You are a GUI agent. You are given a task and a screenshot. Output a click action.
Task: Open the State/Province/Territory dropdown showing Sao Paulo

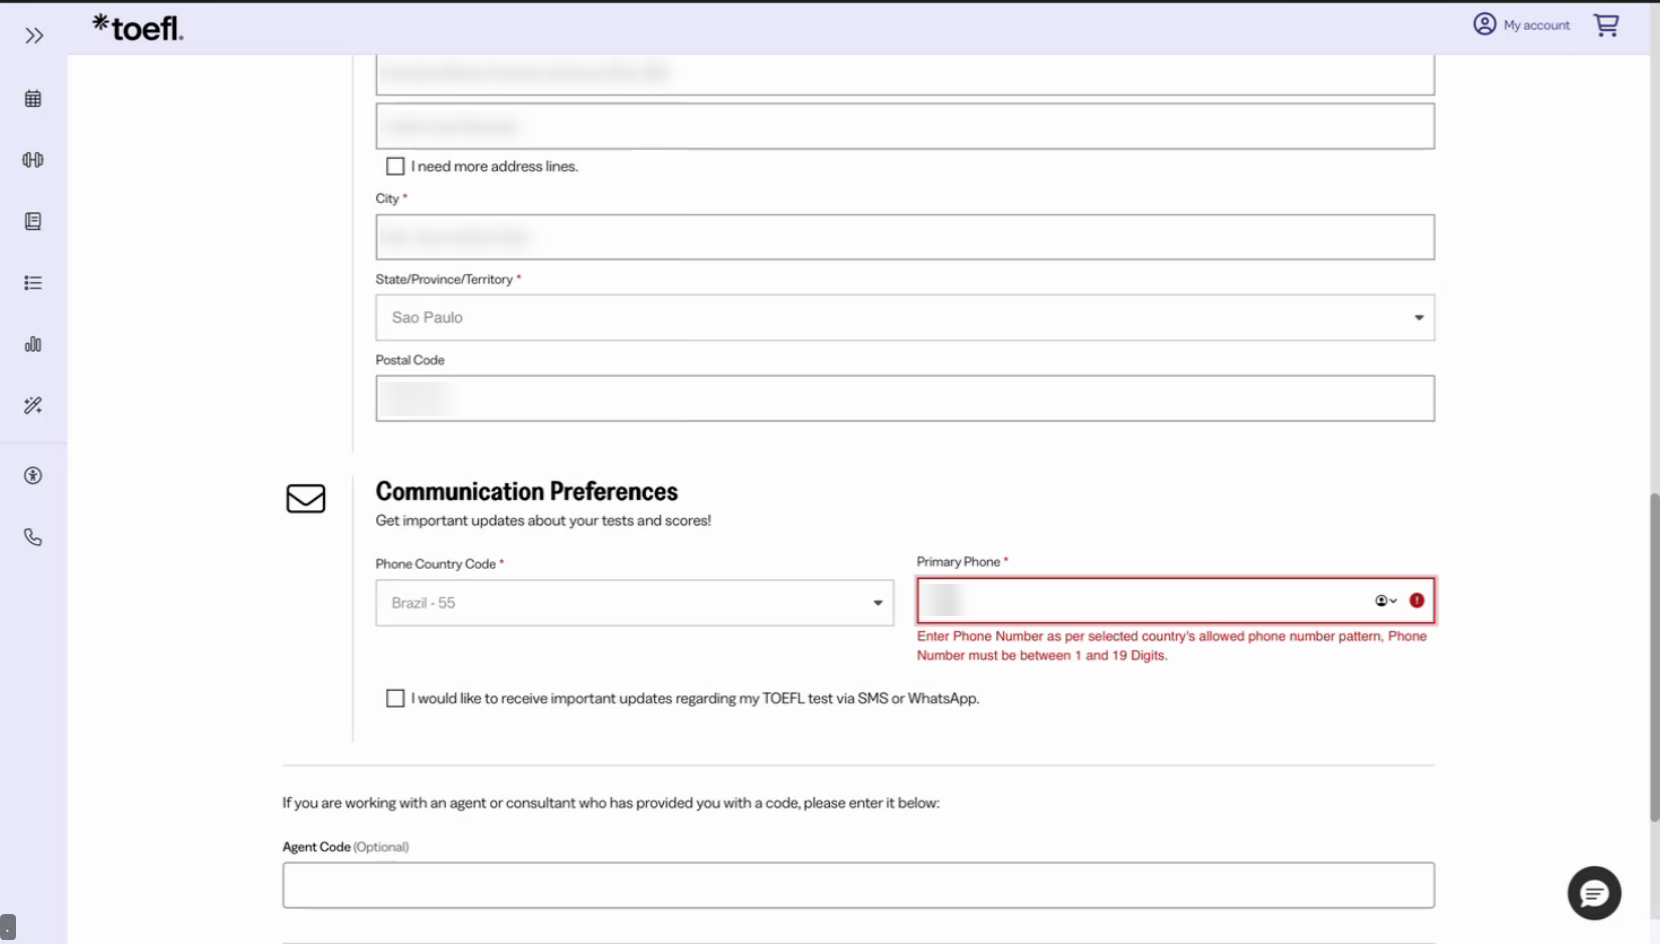(x=905, y=317)
